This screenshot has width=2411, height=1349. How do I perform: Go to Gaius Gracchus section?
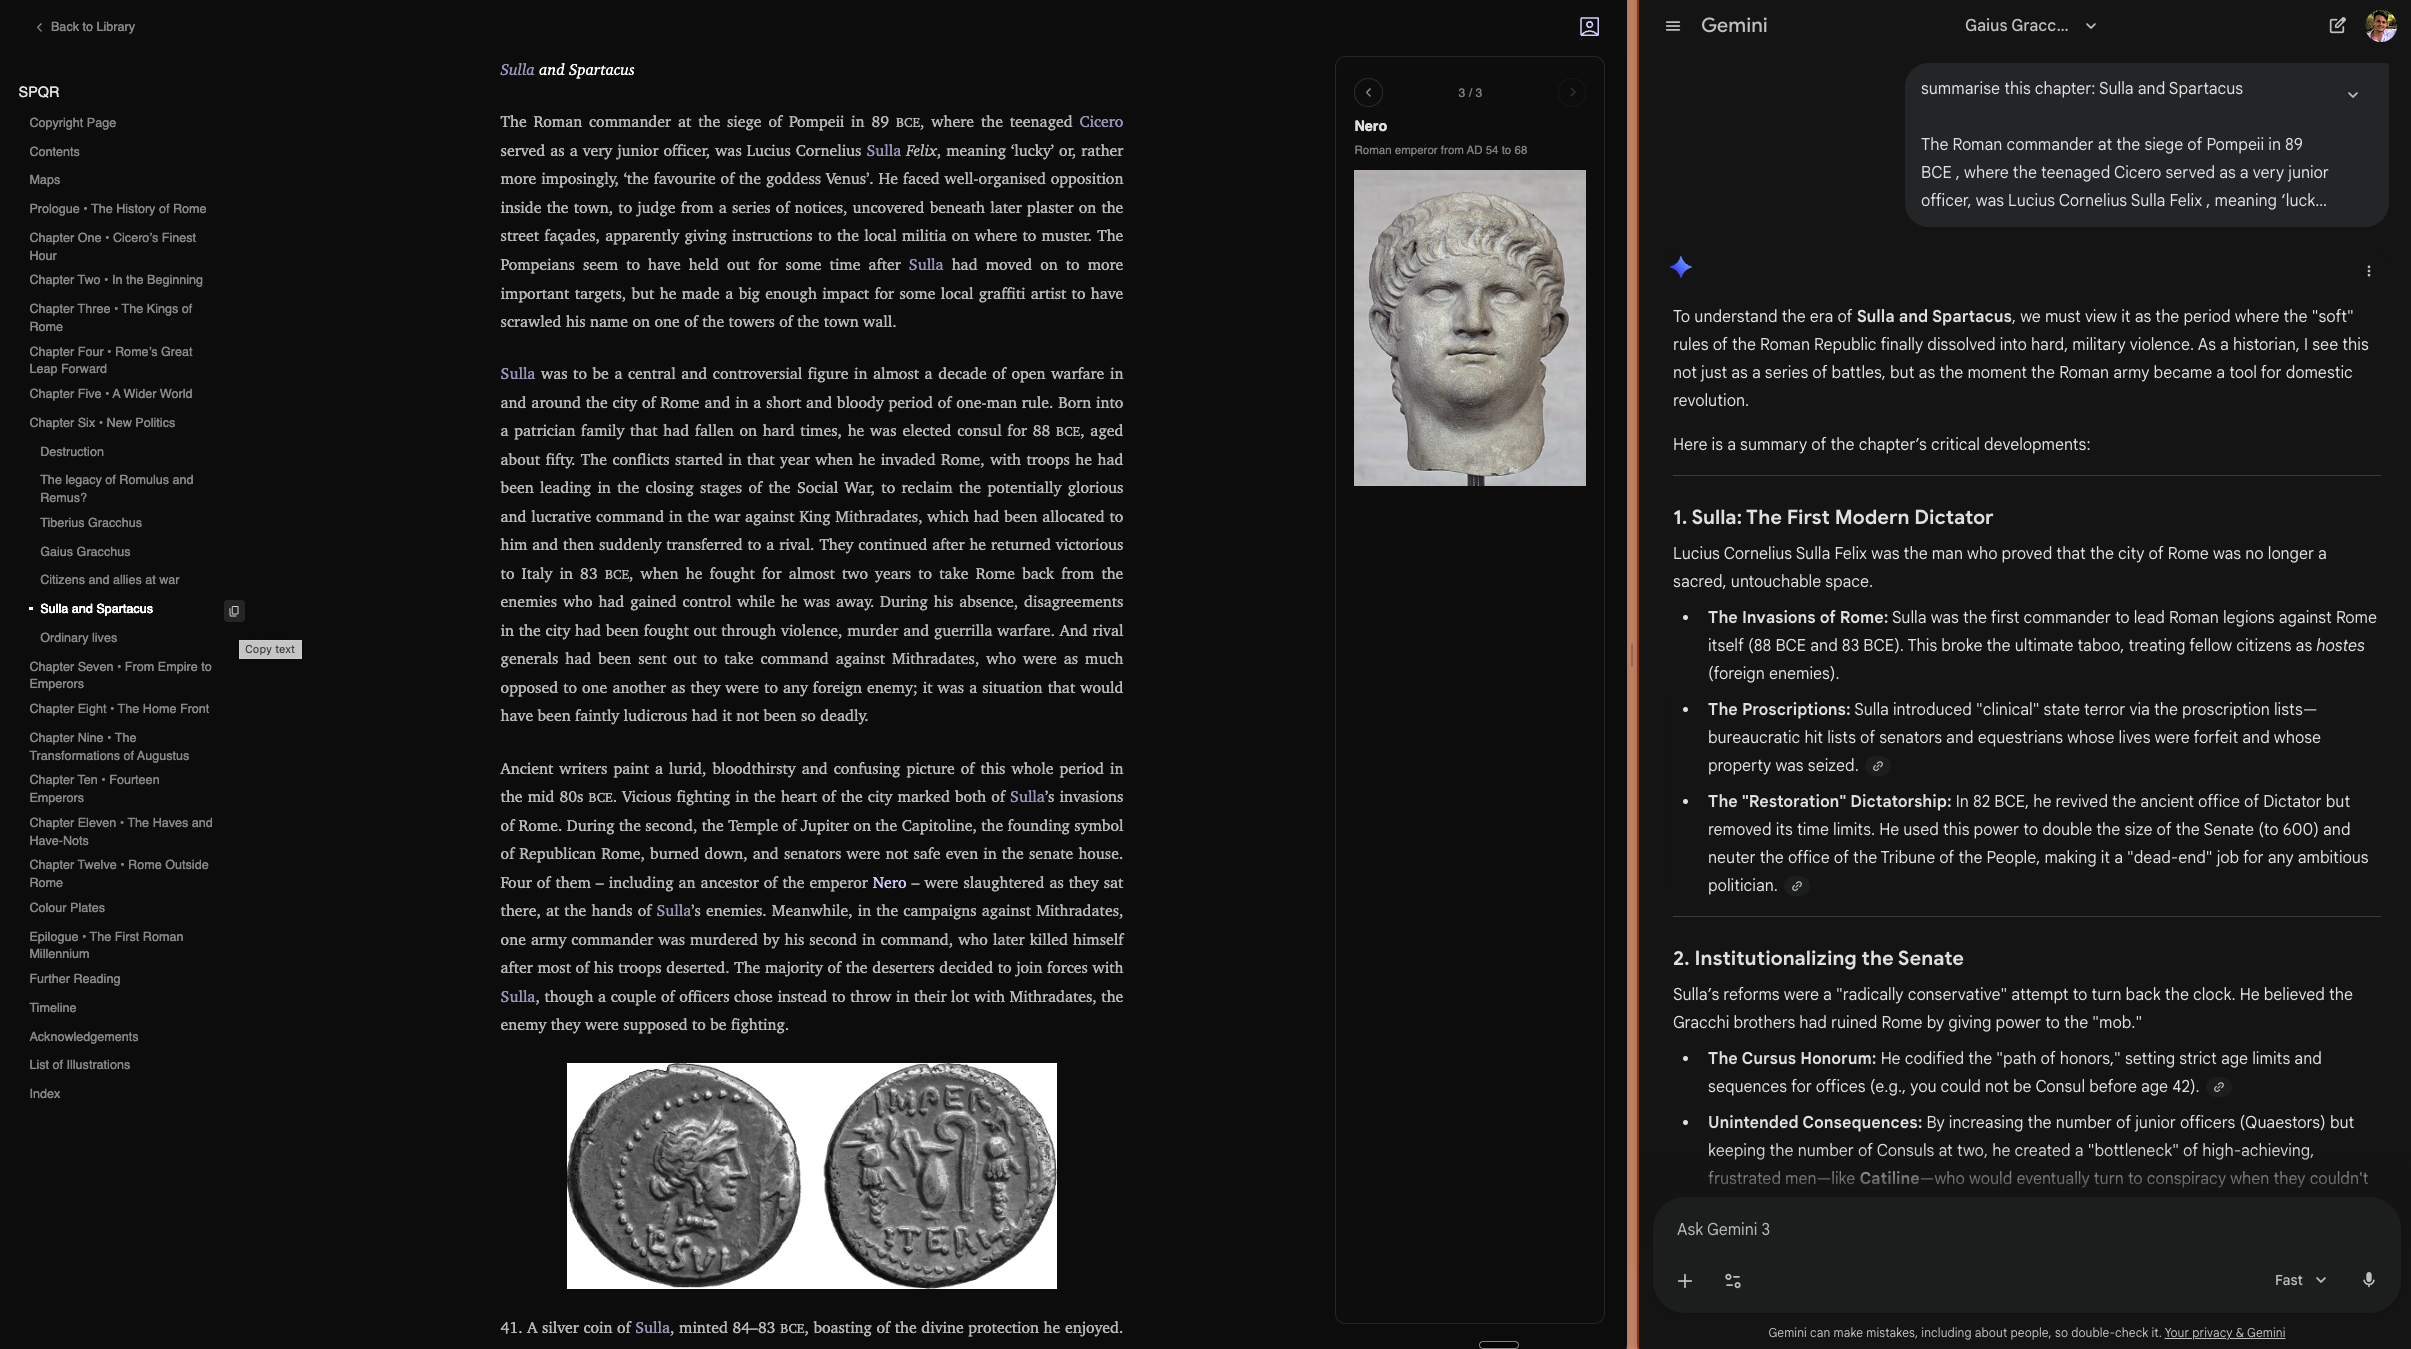point(85,552)
